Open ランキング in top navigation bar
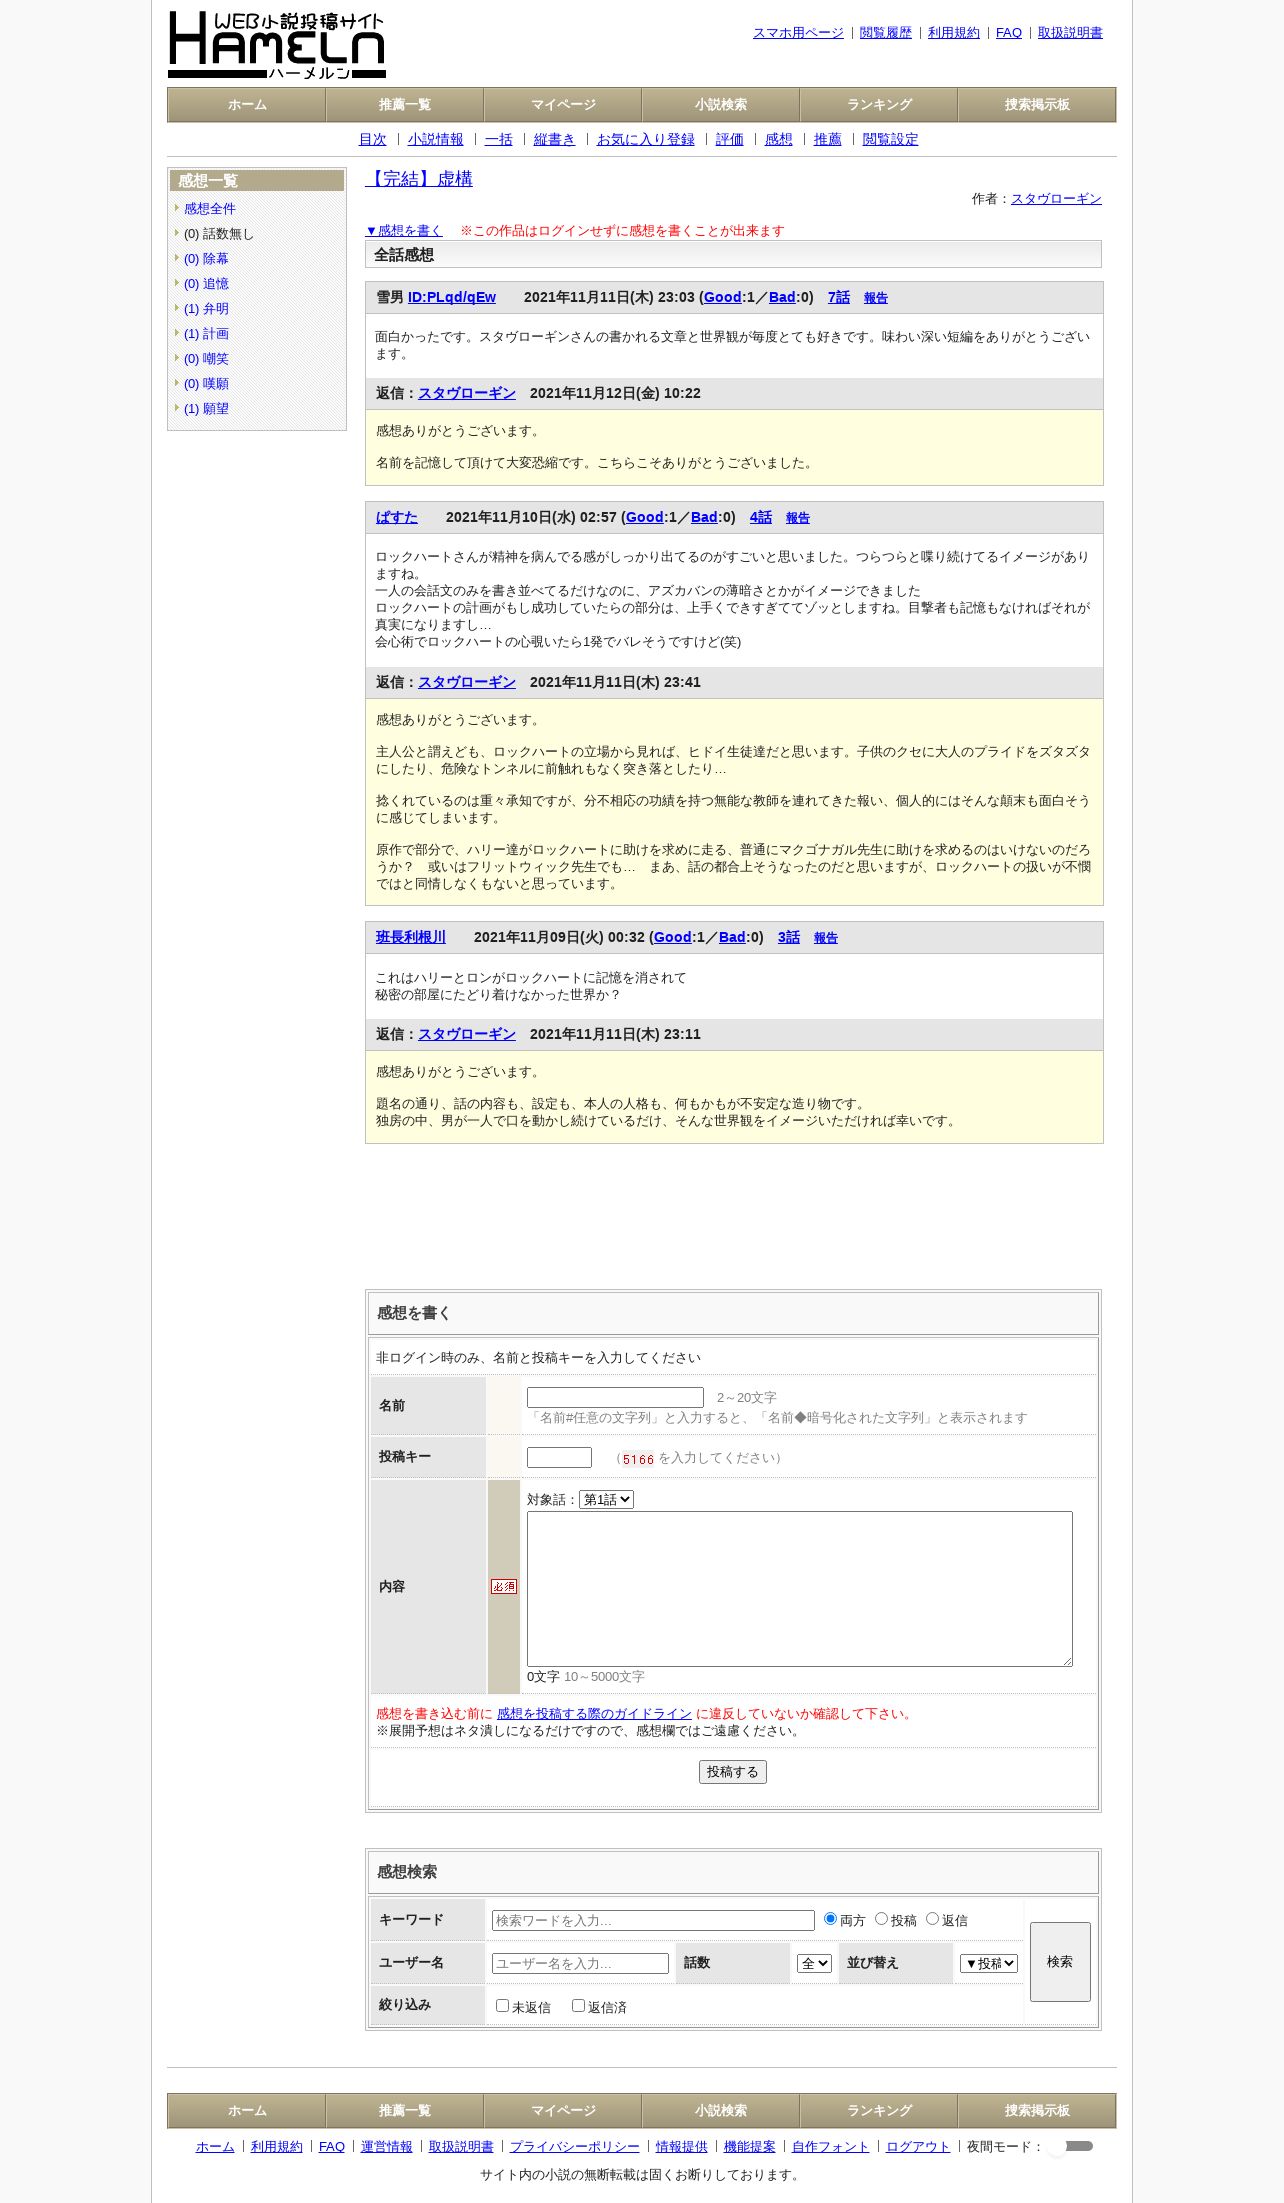Image resolution: width=1284 pixels, height=2203 pixels. (x=879, y=105)
